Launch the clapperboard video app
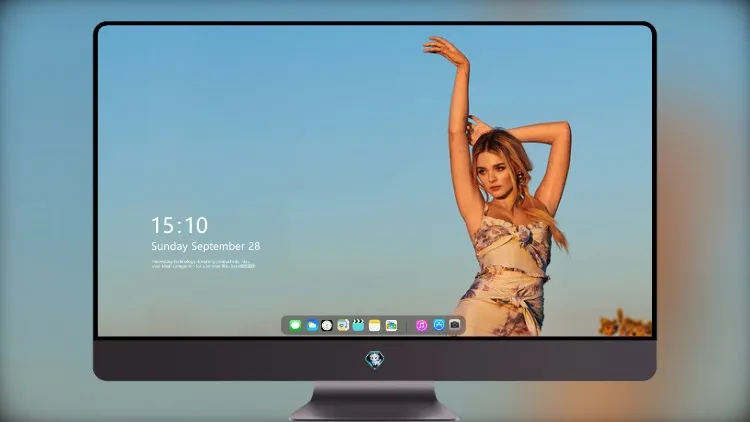This screenshot has width=750, height=422. [x=358, y=325]
